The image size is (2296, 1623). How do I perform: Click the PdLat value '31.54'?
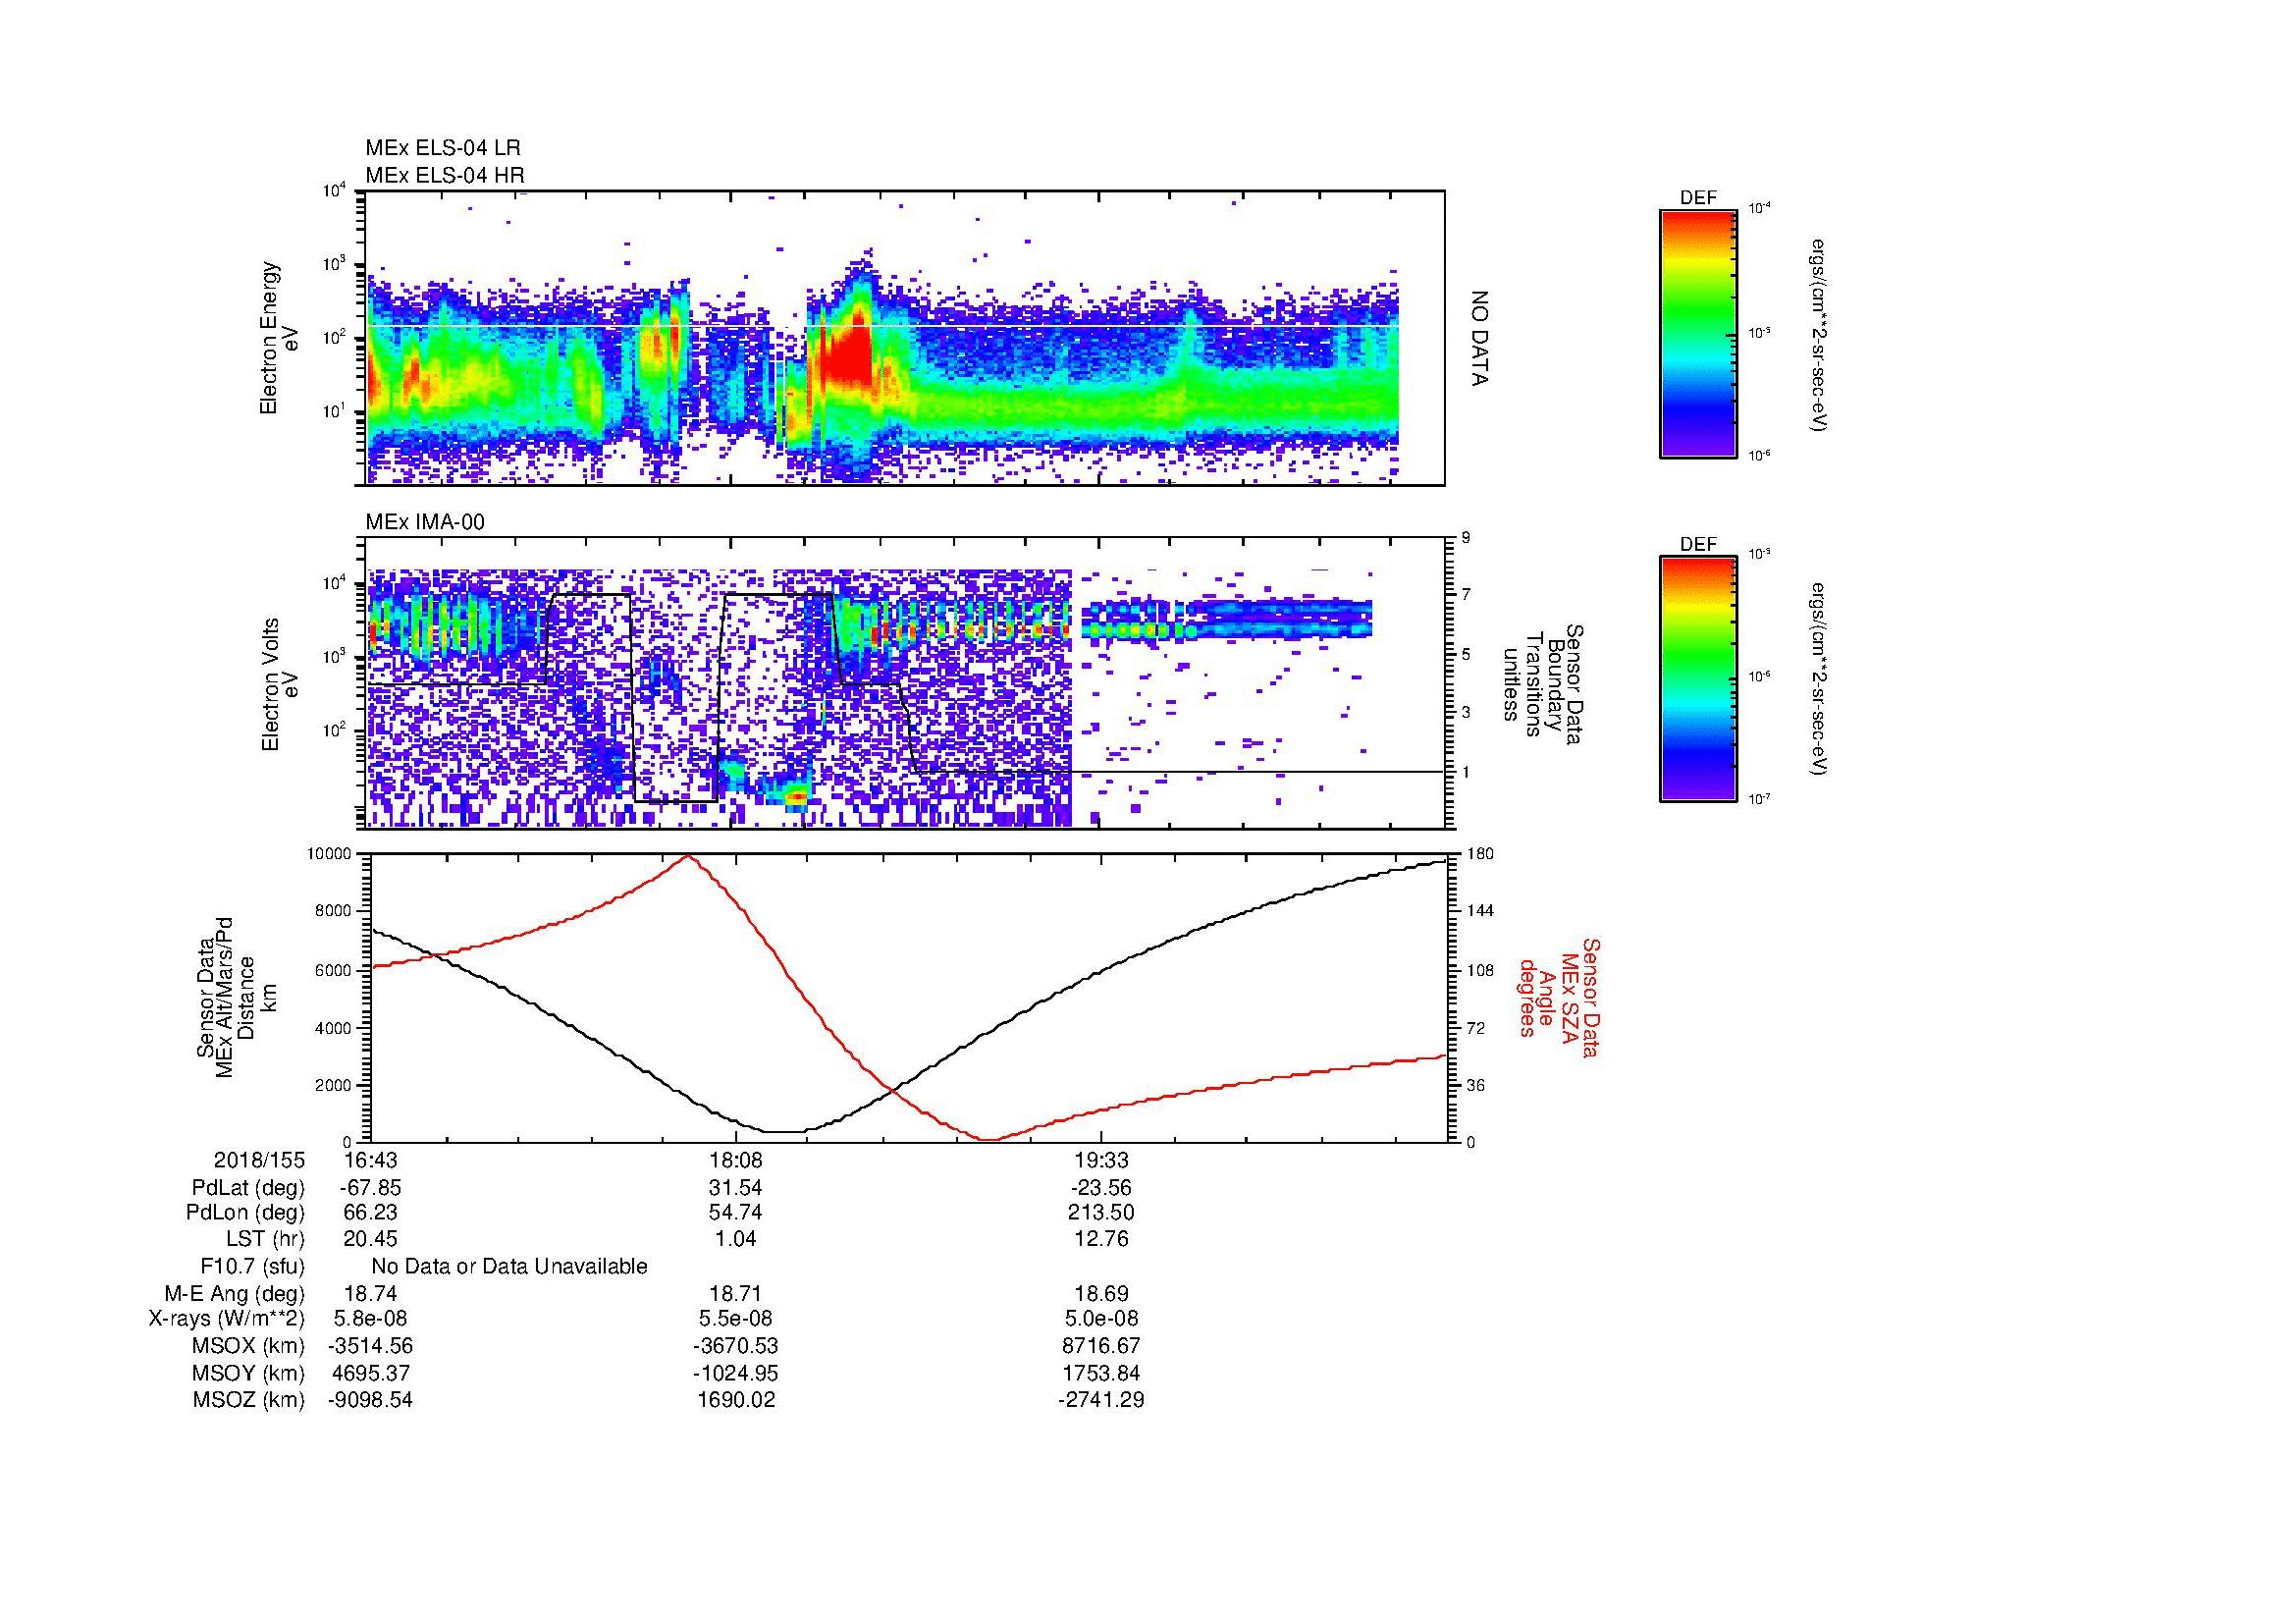coord(736,1189)
